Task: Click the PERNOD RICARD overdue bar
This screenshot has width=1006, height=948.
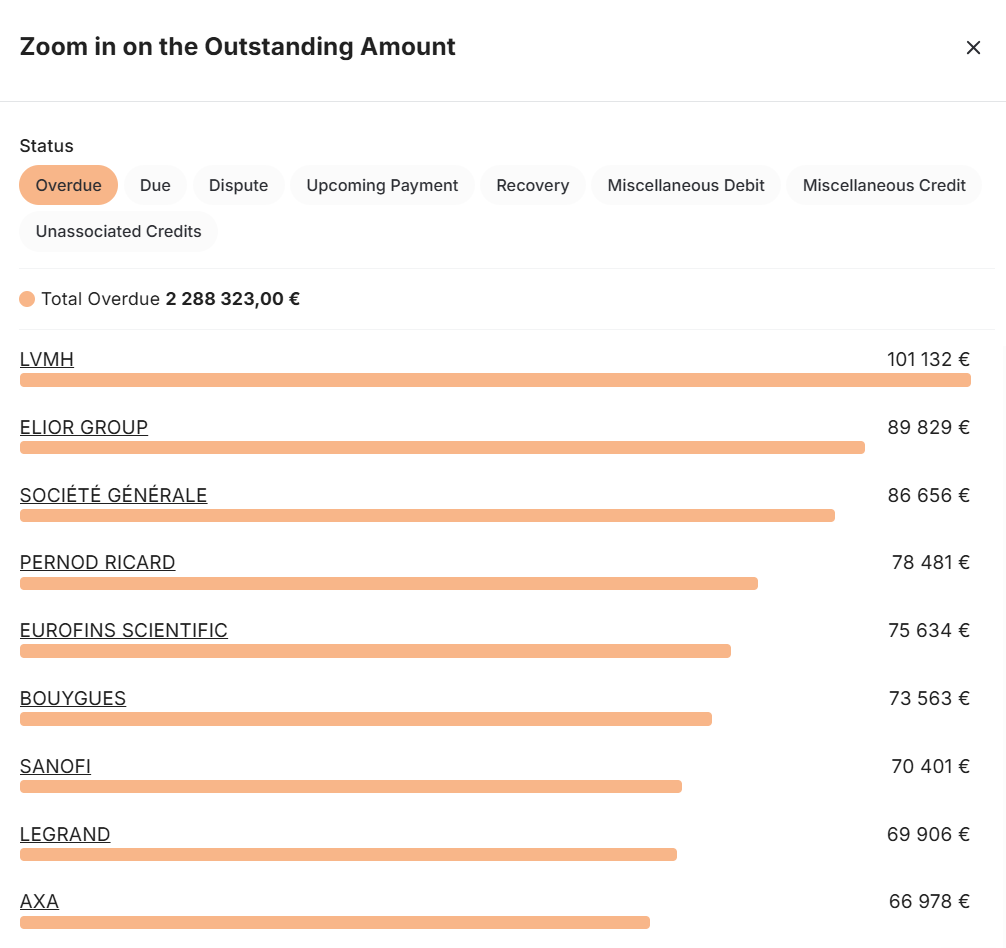Action: (389, 584)
